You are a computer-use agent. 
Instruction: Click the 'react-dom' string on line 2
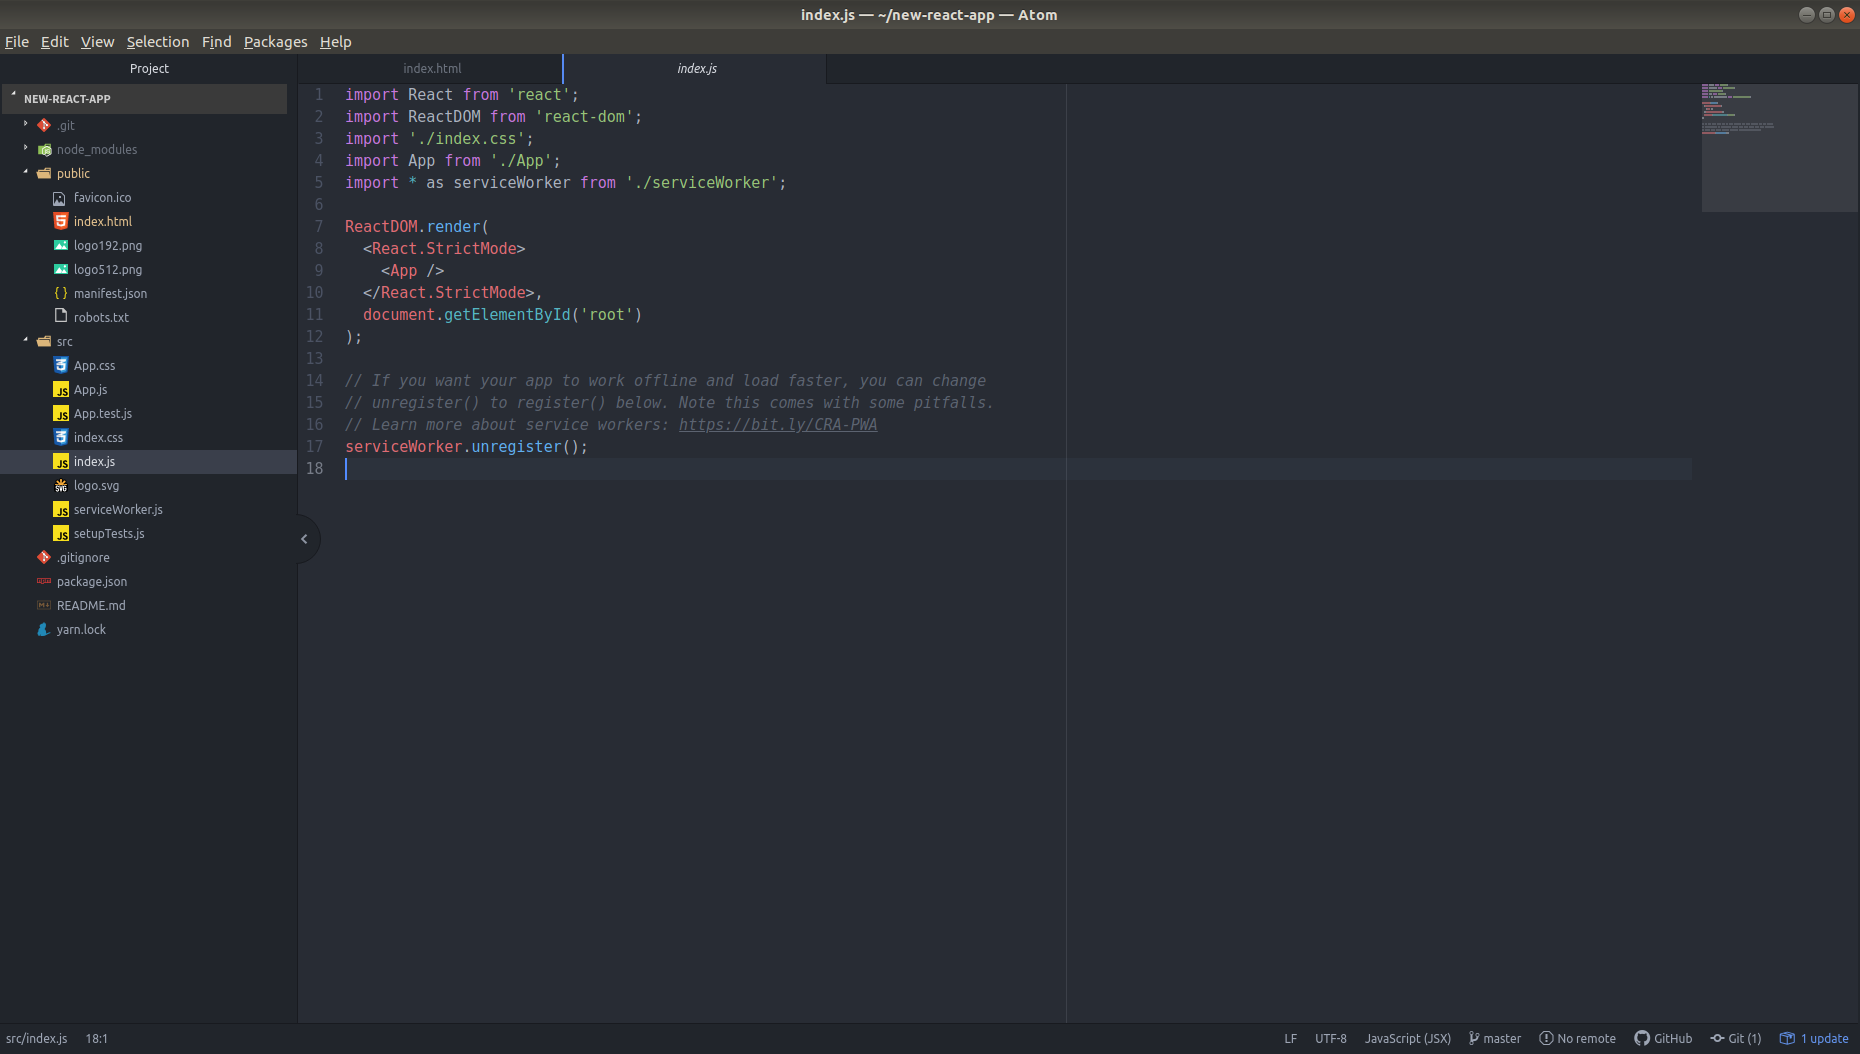click(x=584, y=117)
